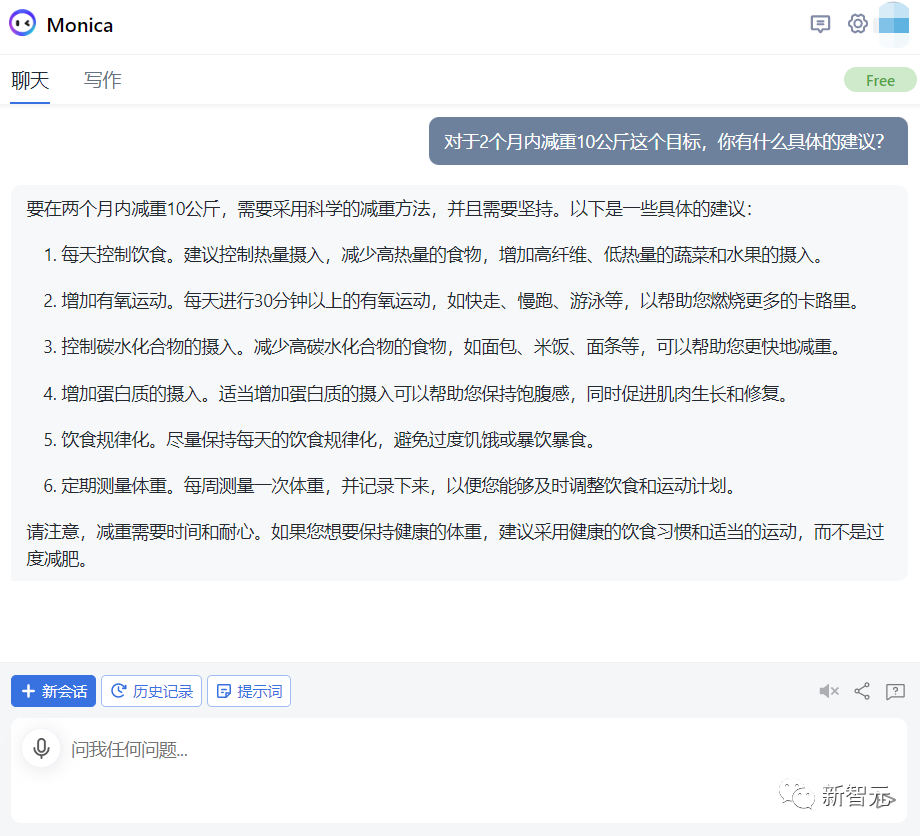Switch to the 写作 tab
920x836 pixels.
pyautogui.click(x=102, y=80)
